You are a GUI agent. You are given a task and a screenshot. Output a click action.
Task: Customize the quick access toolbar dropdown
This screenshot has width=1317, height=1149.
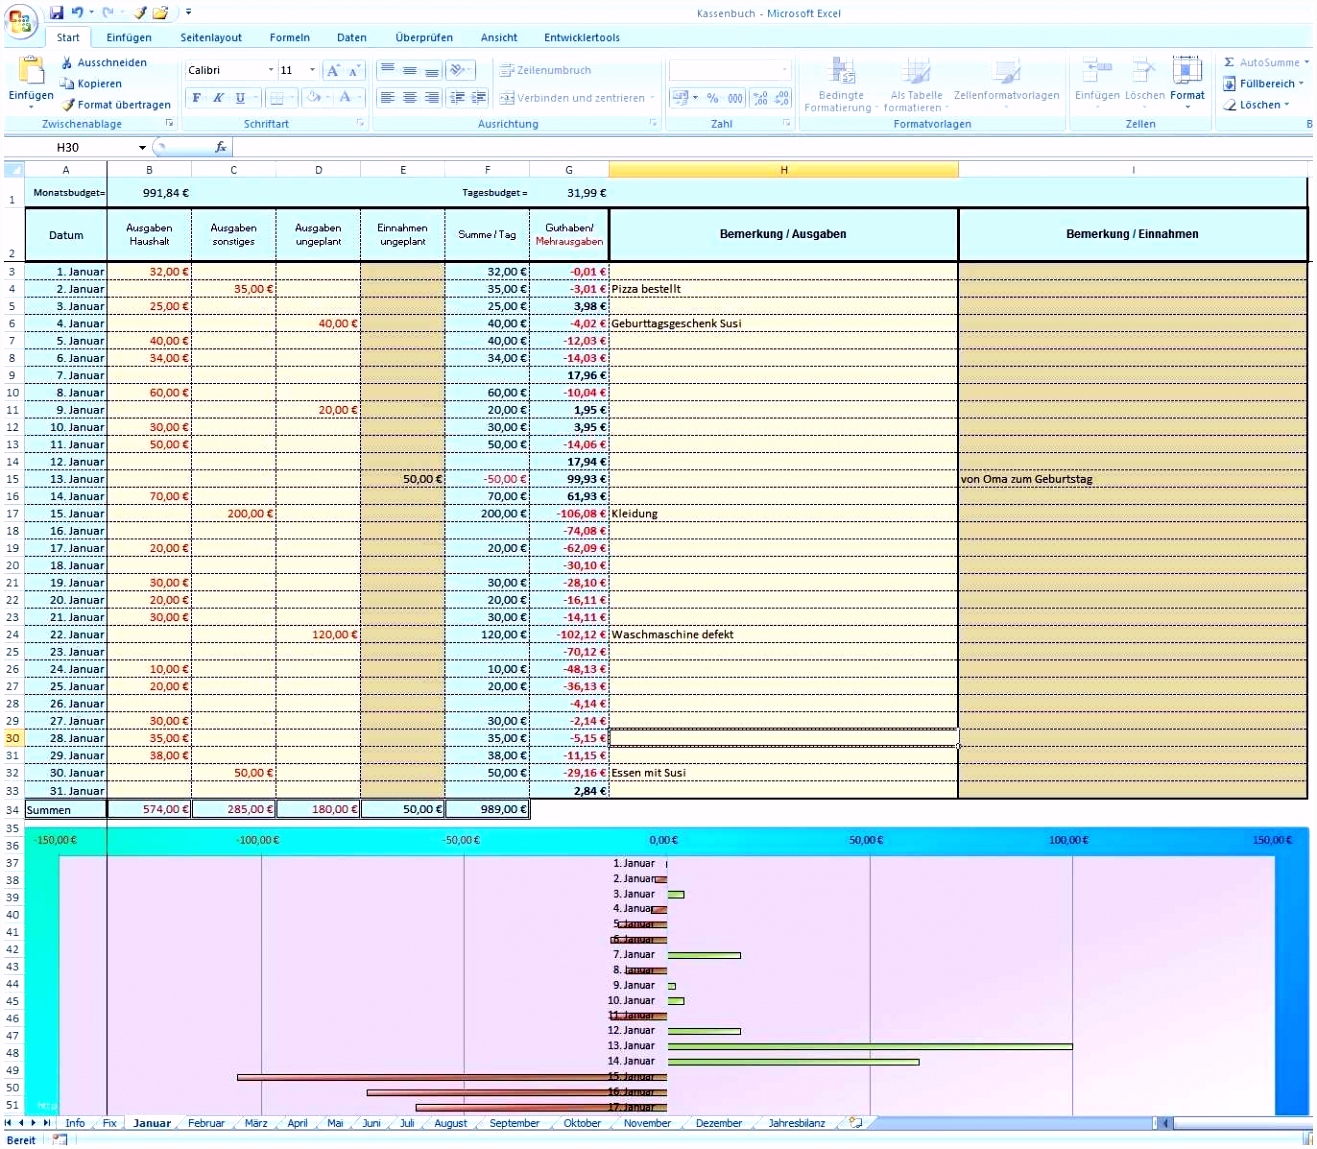[x=188, y=13]
